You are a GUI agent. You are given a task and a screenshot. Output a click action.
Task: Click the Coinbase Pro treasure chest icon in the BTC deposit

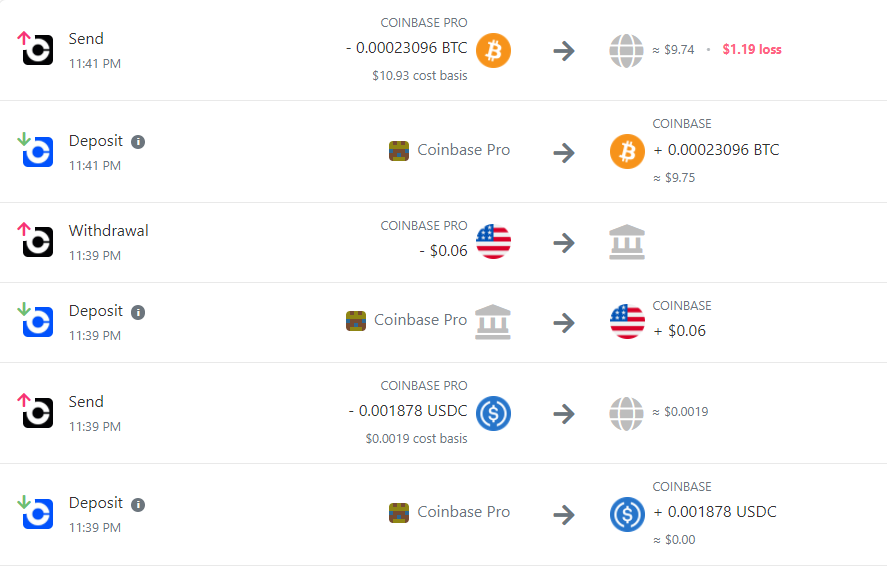tap(399, 150)
